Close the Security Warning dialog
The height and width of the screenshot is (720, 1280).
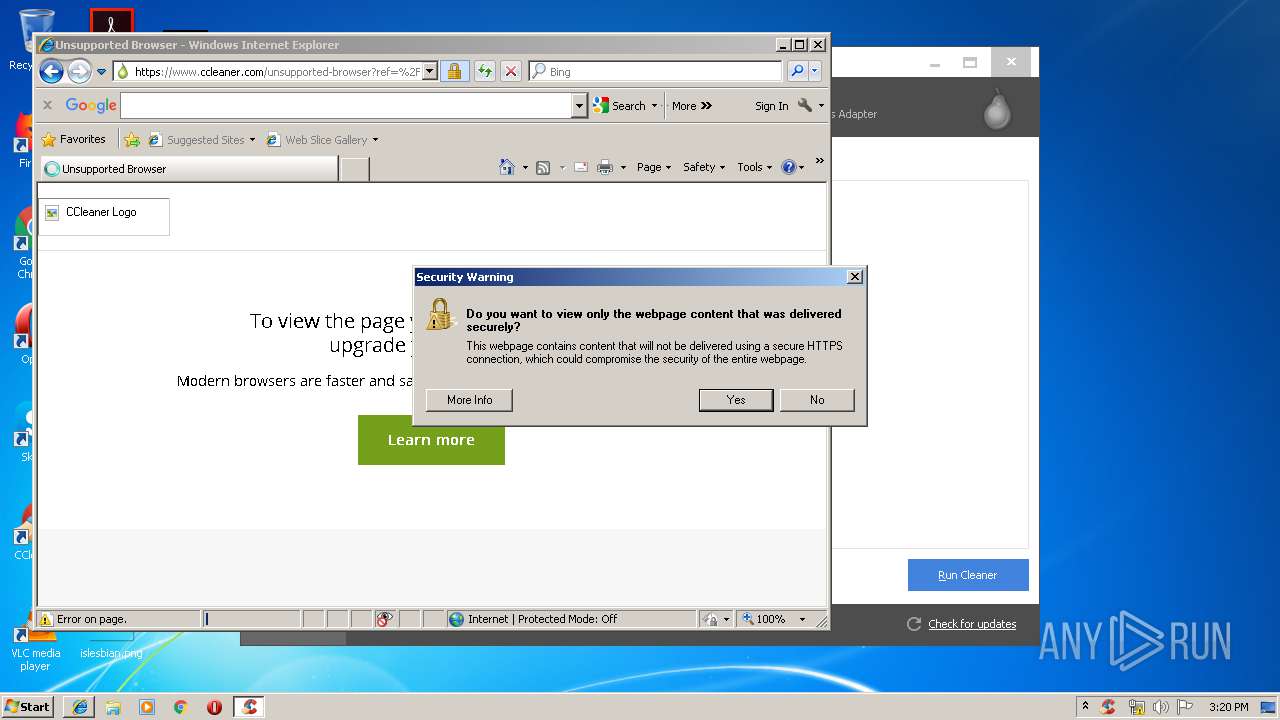coord(854,277)
